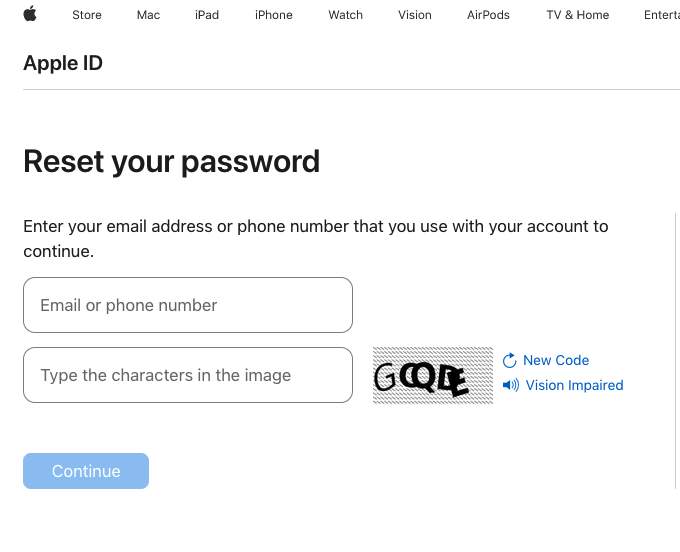Click the Apple ID heading link

63,64
